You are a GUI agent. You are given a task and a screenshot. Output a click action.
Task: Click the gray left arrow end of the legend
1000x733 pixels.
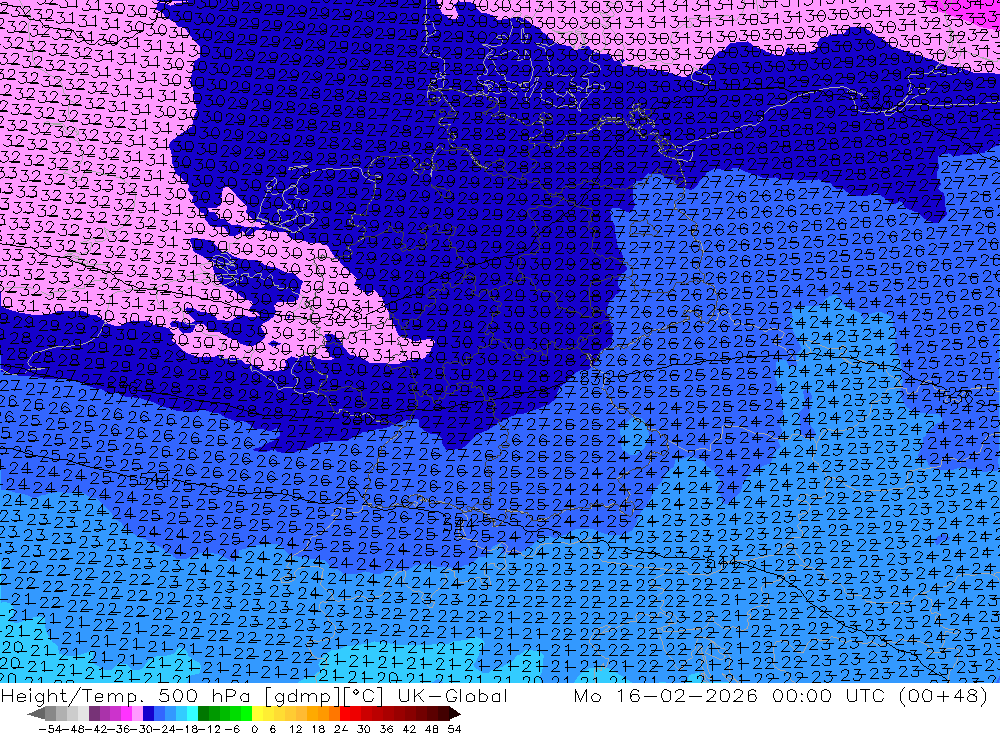tap(36, 714)
